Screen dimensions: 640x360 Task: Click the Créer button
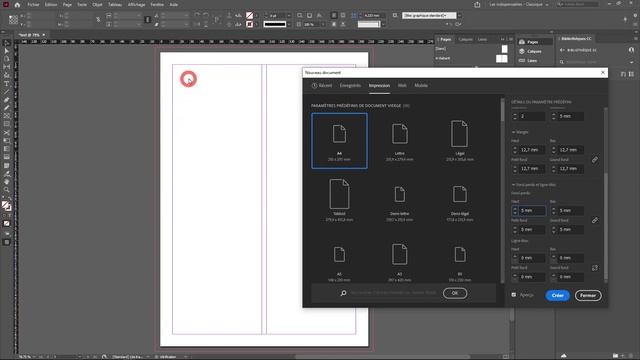click(558, 296)
